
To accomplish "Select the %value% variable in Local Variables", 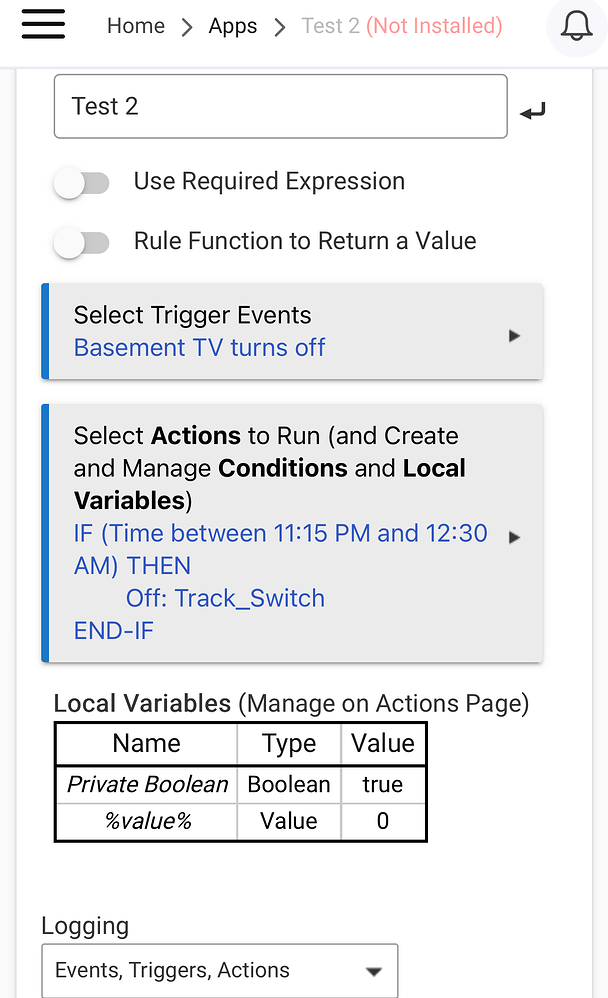I will click(x=146, y=820).
